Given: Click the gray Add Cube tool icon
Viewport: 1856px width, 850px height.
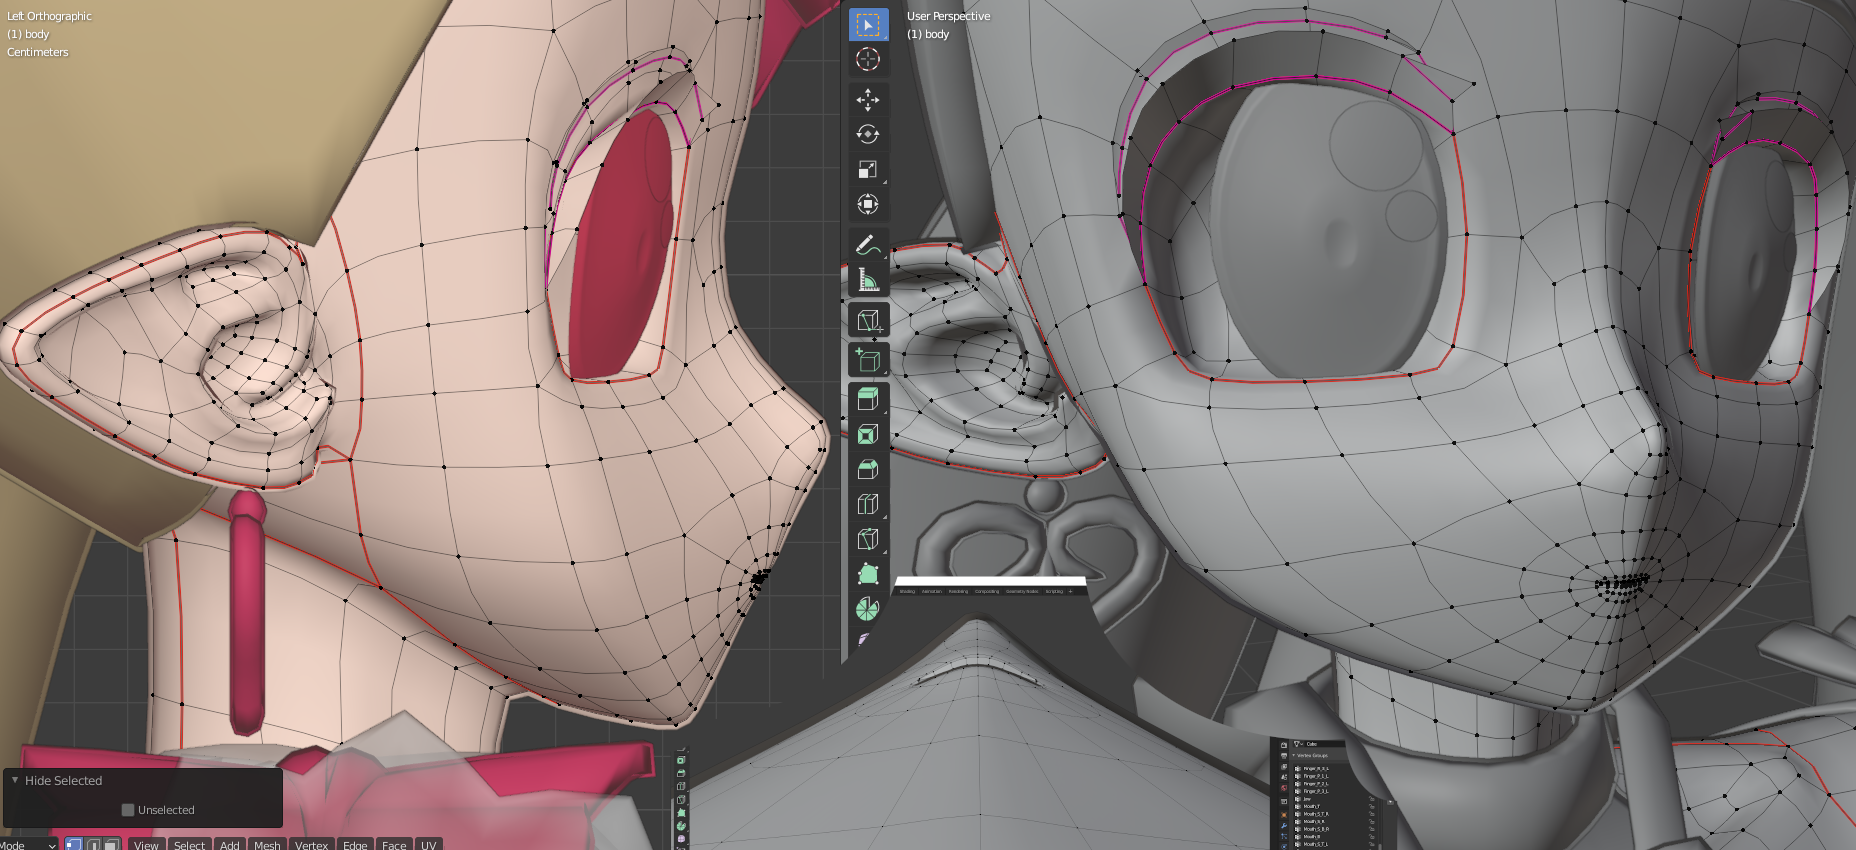Looking at the screenshot, I should pyautogui.click(x=868, y=320).
